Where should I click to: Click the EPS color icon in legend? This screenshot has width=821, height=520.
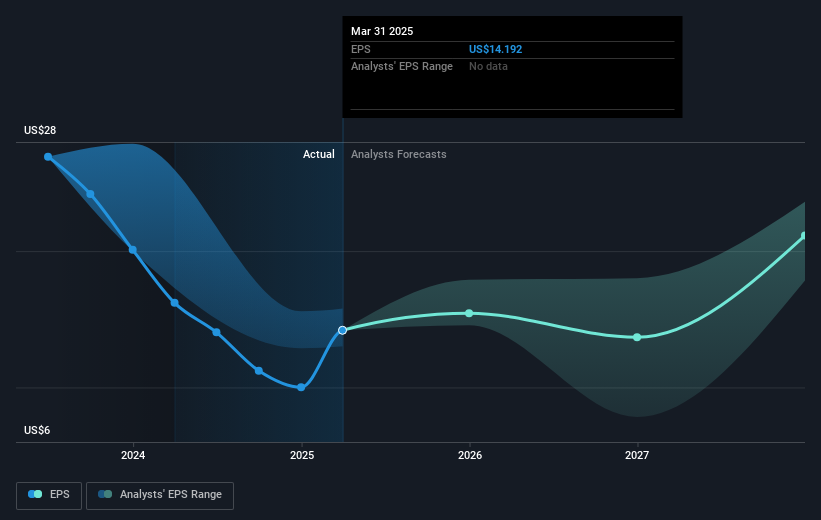pos(35,494)
